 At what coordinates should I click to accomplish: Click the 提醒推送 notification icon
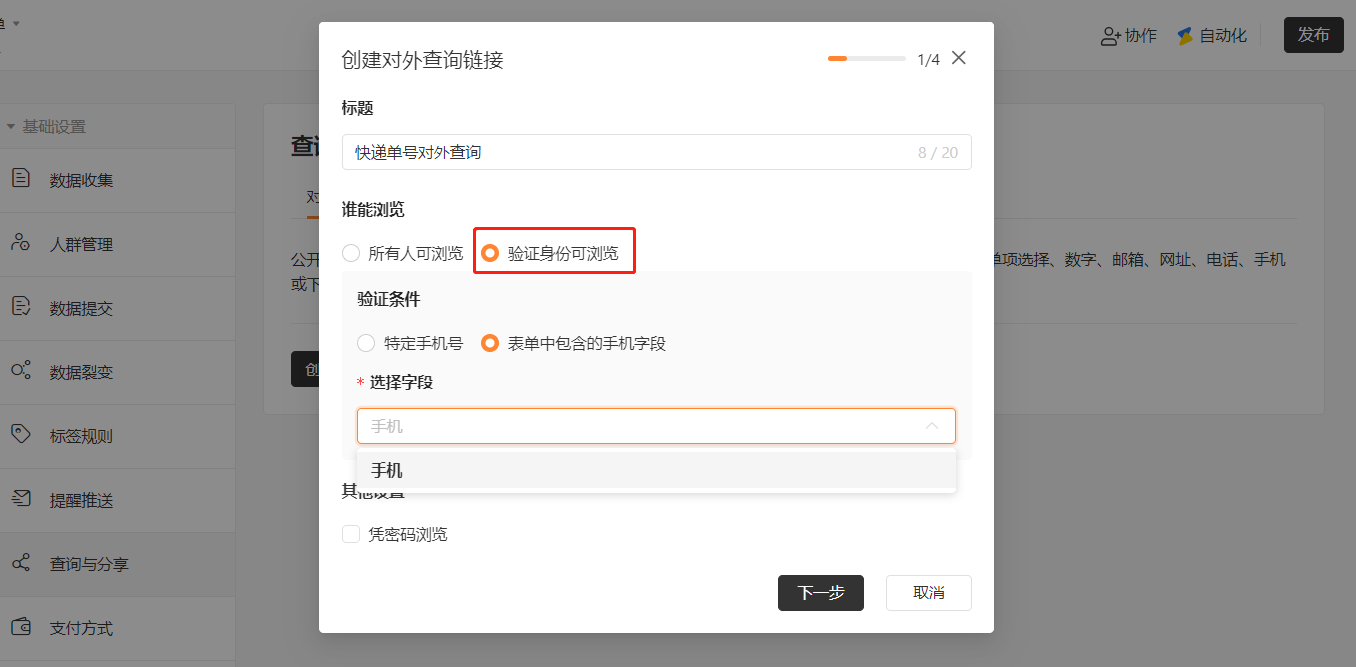pos(20,499)
